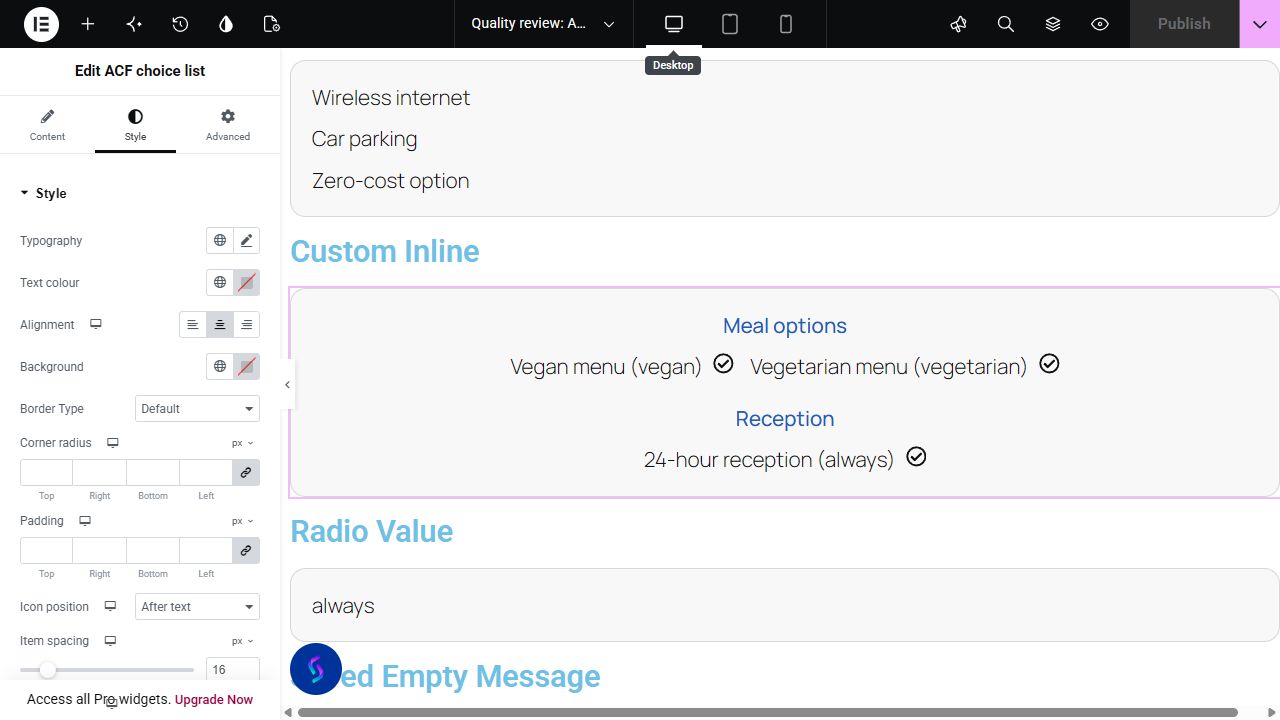Set alignment to center
Screen dimensions: 1280x720
(x=220, y=325)
